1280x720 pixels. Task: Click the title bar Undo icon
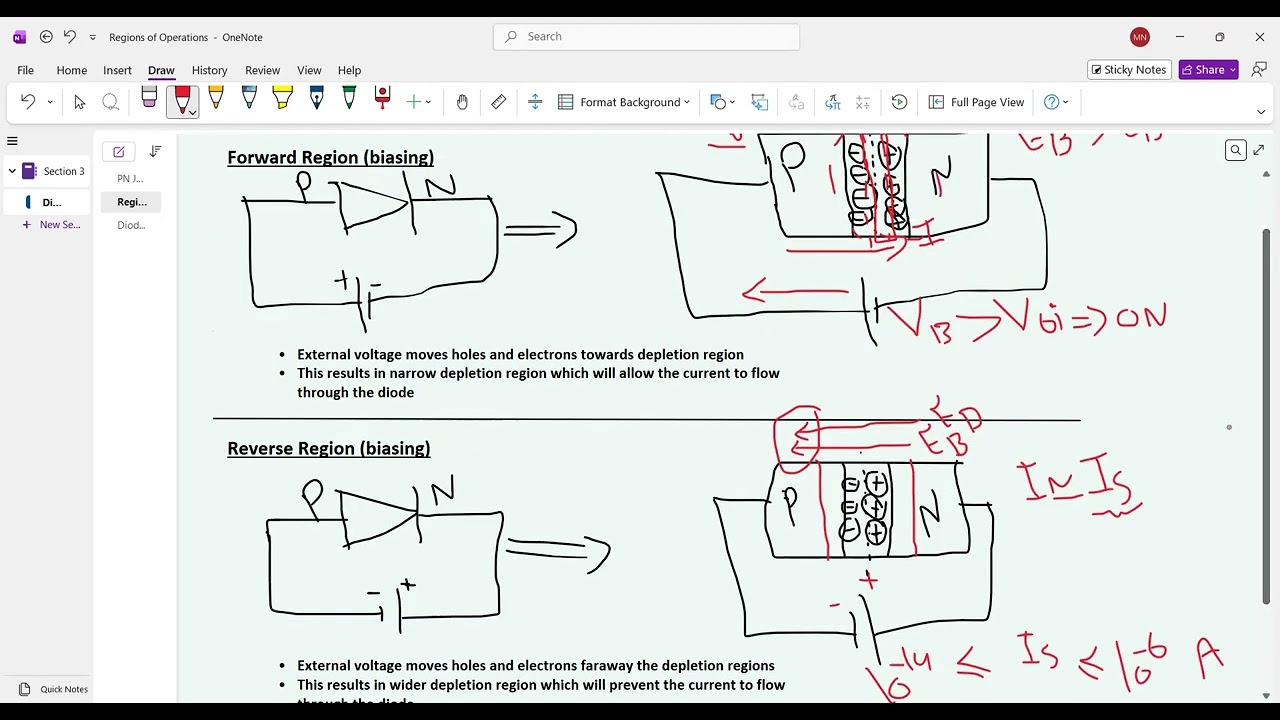[x=70, y=37]
